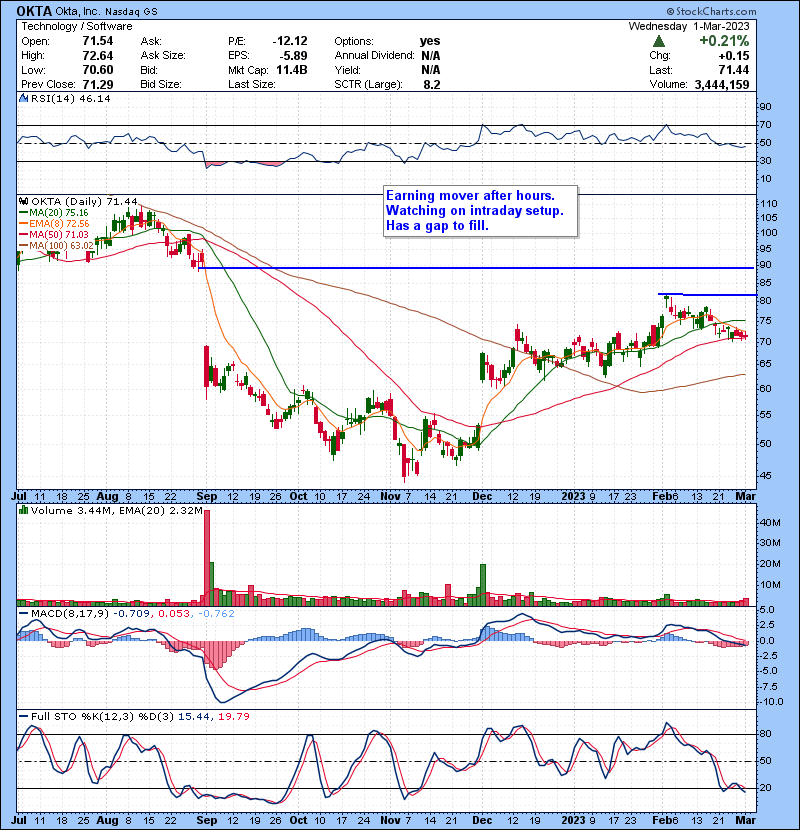This screenshot has width=800, height=830.
Task: Click the MACD histogram value -0.762
Action: coord(216,614)
